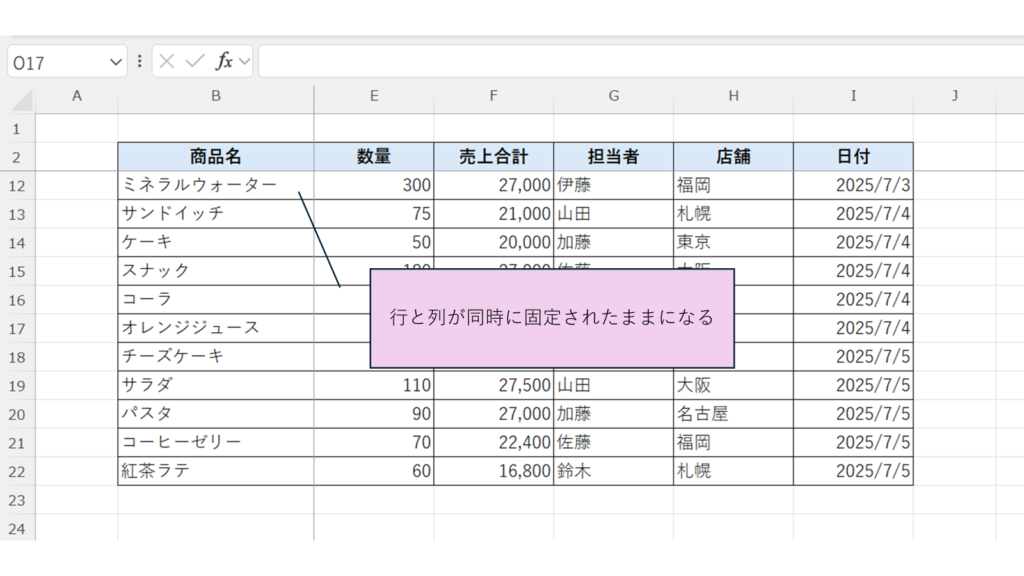Select column B header
The image size is (1024, 576).
[x=215, y=96]
